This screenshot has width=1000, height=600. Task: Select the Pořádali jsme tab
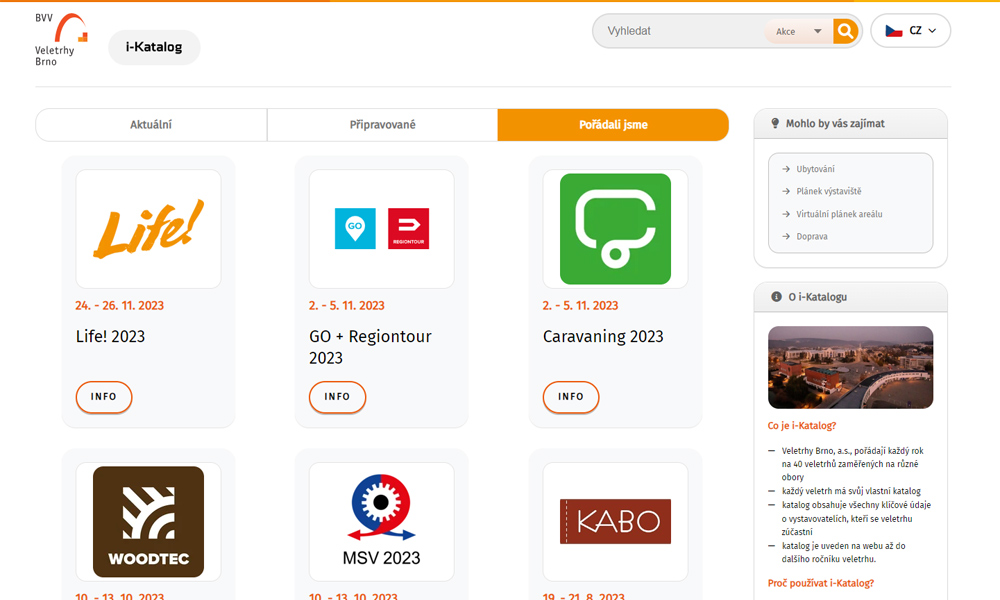pos(614,125)
